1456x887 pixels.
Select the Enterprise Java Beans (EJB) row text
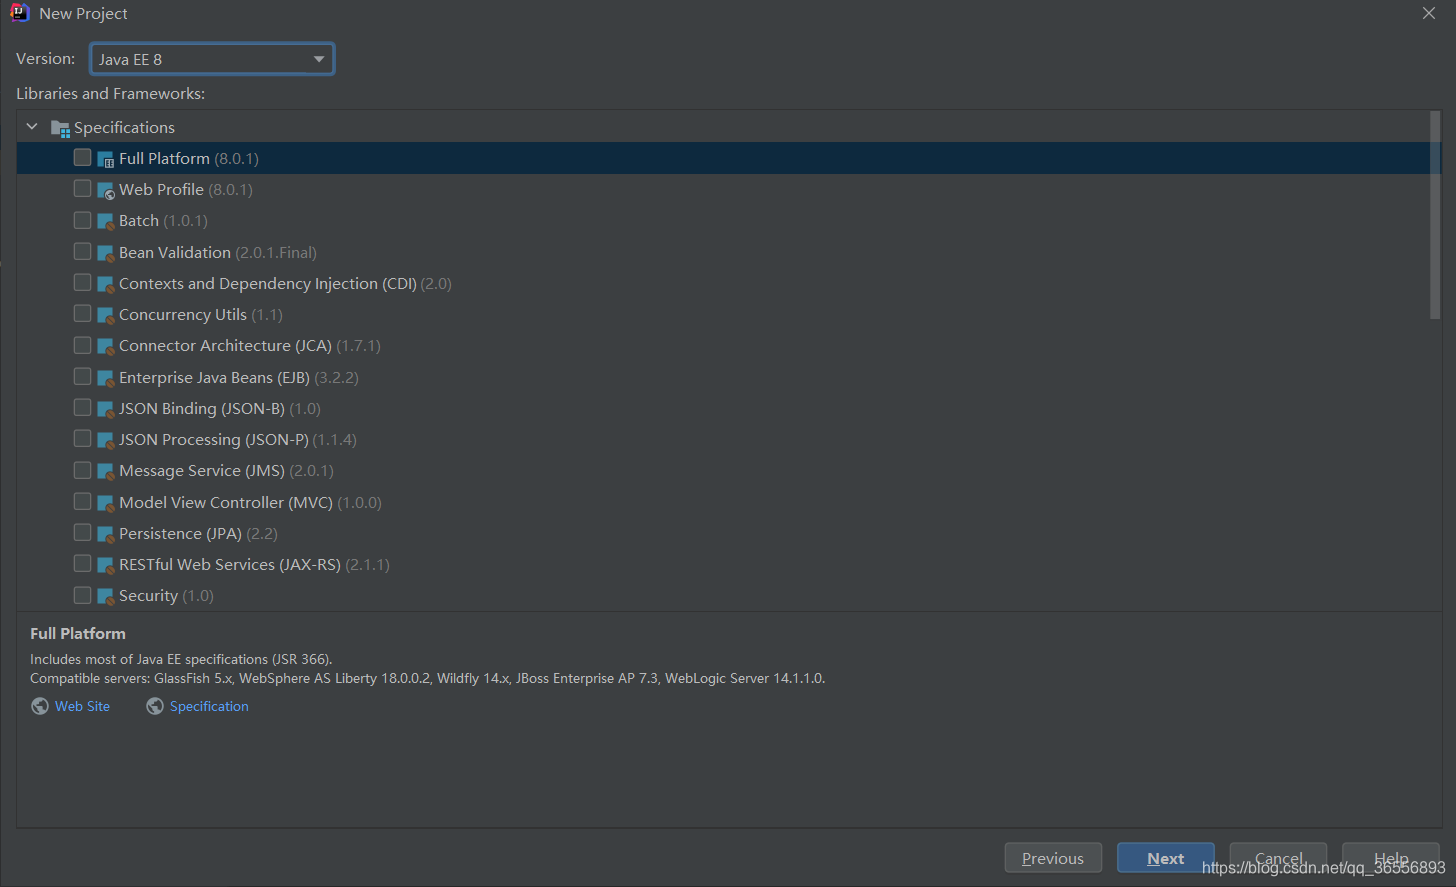point(239,378)
